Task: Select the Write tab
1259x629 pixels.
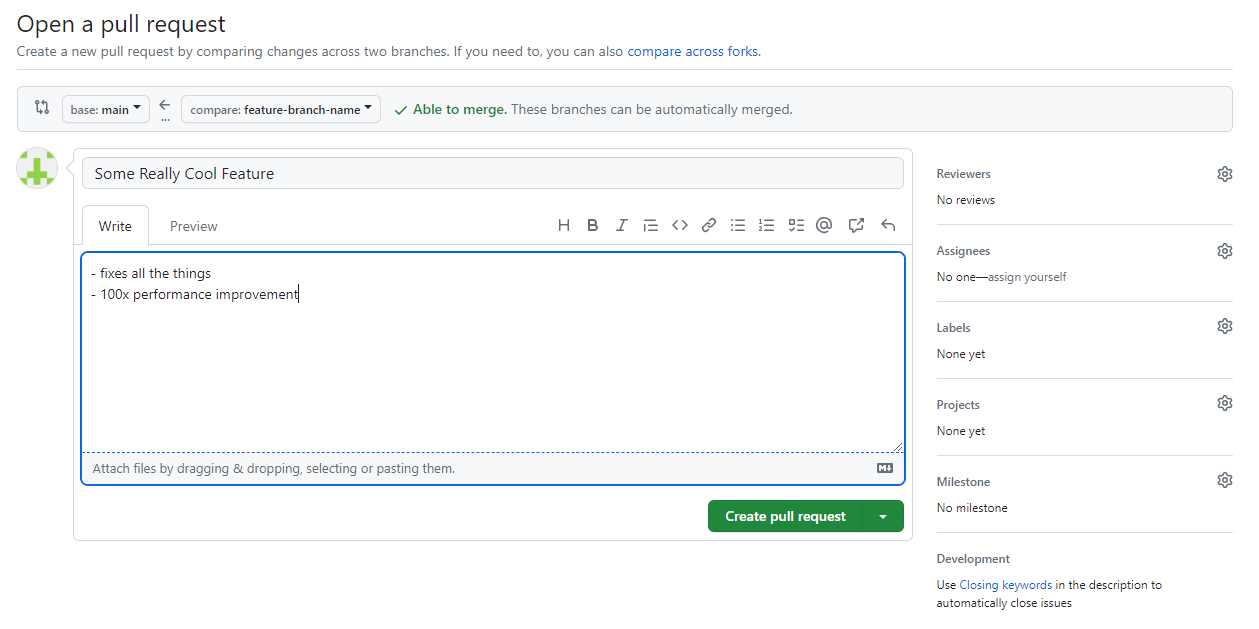Action: click(x=115, y=225)
